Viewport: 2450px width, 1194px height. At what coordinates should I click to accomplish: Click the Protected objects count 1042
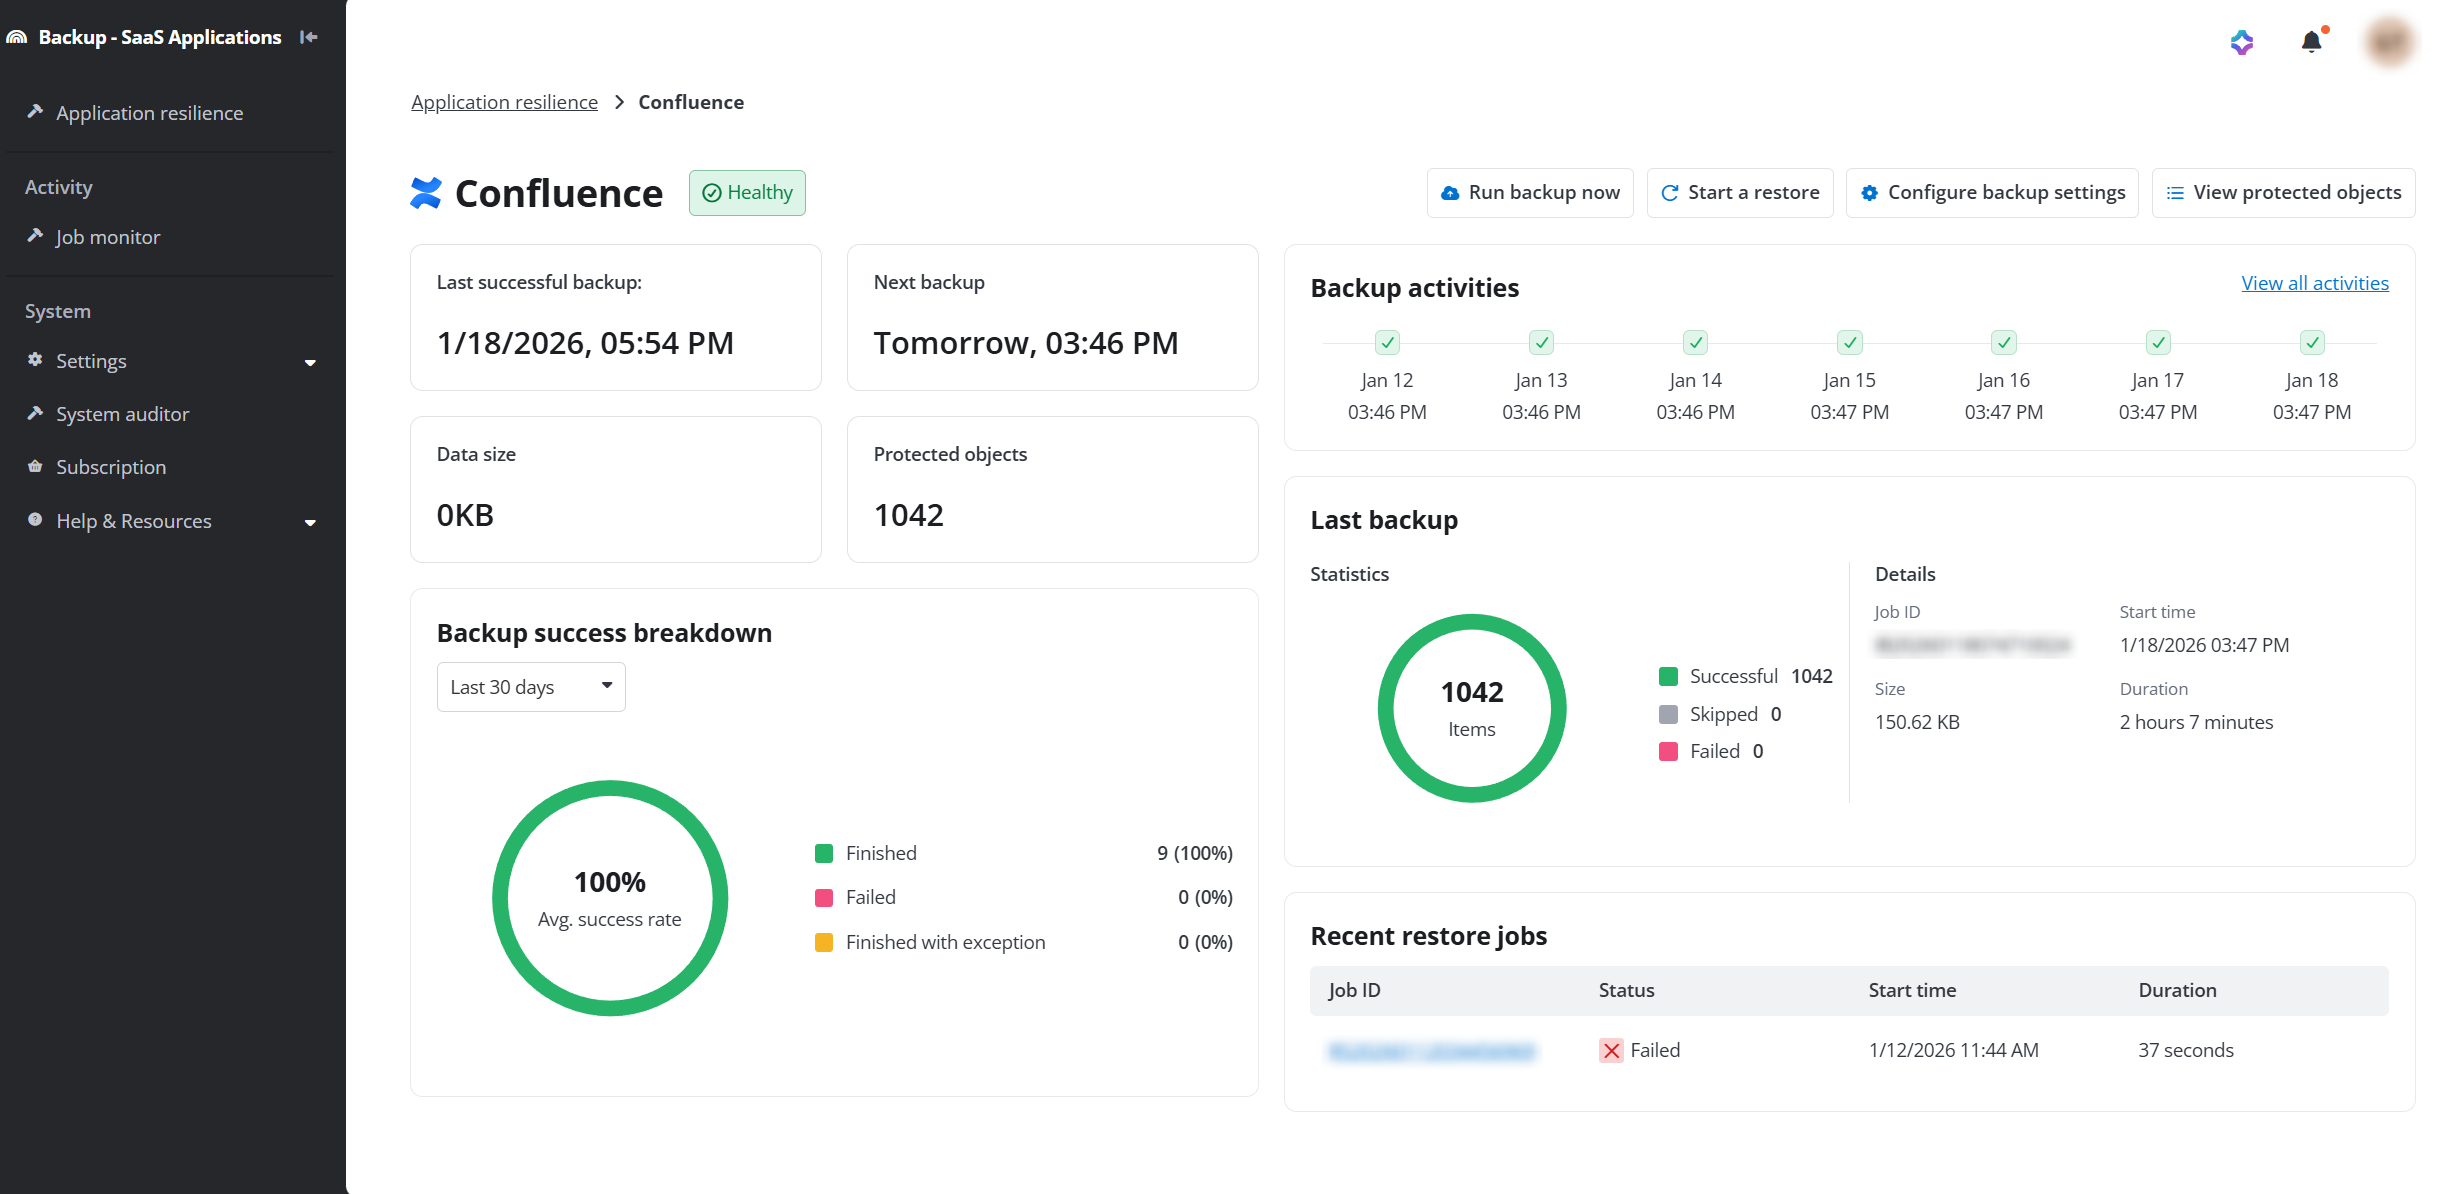point(908,515)
